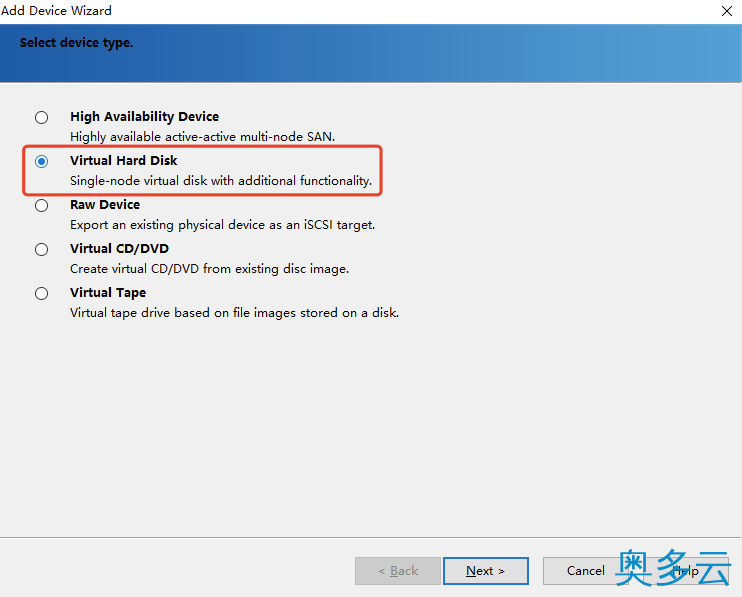Screen dimensions: 742x597
Task: Click 'Create virtual CD/DVD from existing disc image.' text
Action: point(210,269)
